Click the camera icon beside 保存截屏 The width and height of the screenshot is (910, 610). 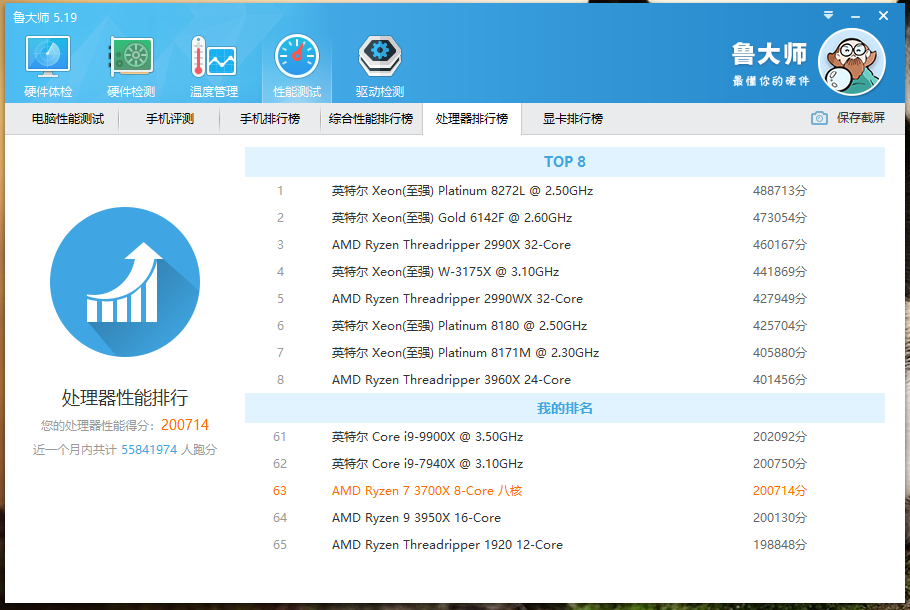[819, 118]
